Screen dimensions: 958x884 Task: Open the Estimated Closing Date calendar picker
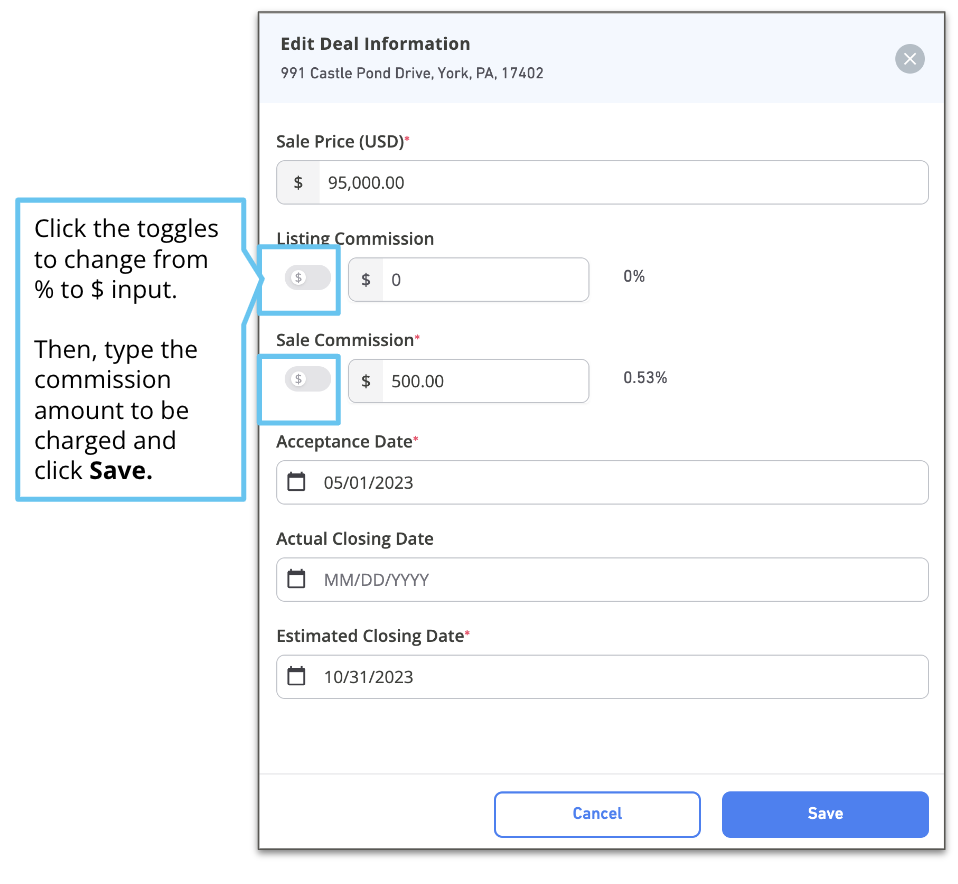click(296, 677)
